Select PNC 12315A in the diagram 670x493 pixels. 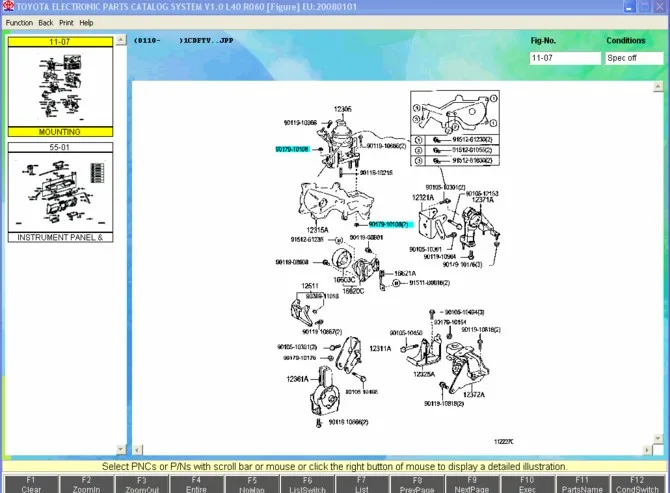pos(317,230)
